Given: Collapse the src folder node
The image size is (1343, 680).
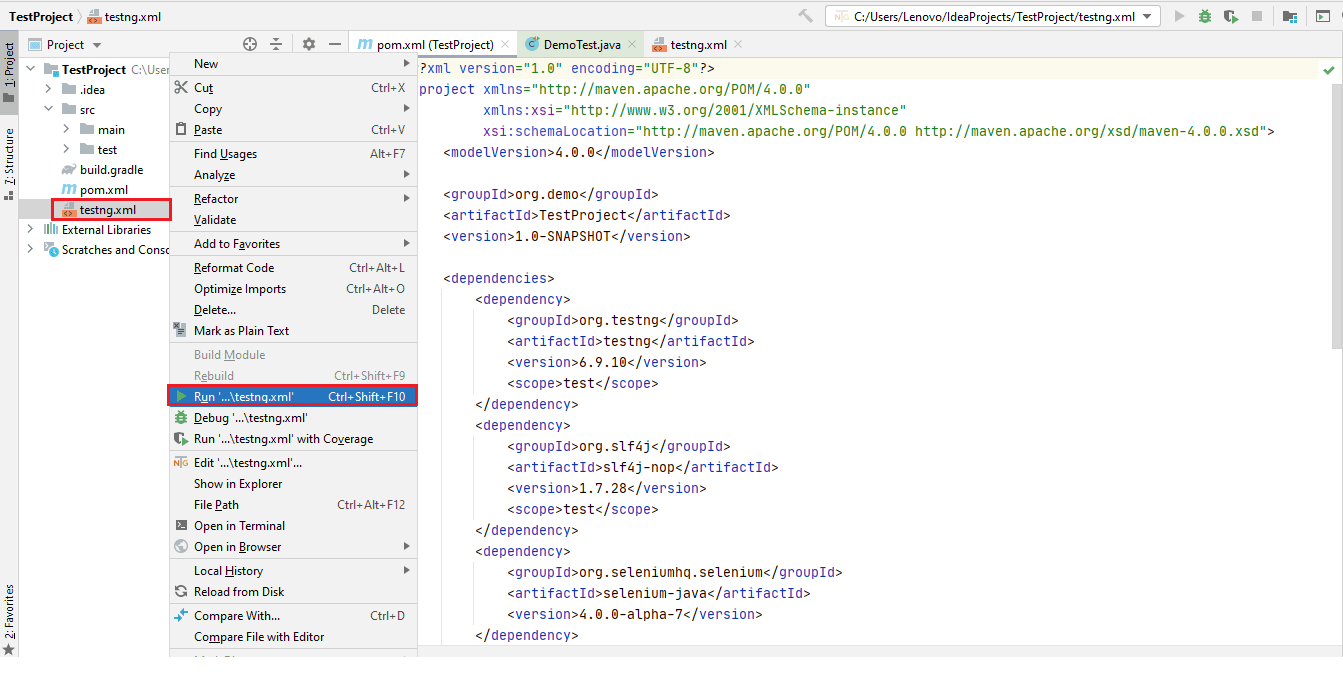Looking at the screenshot, I should pyautogui.click(x=48, y=110).
